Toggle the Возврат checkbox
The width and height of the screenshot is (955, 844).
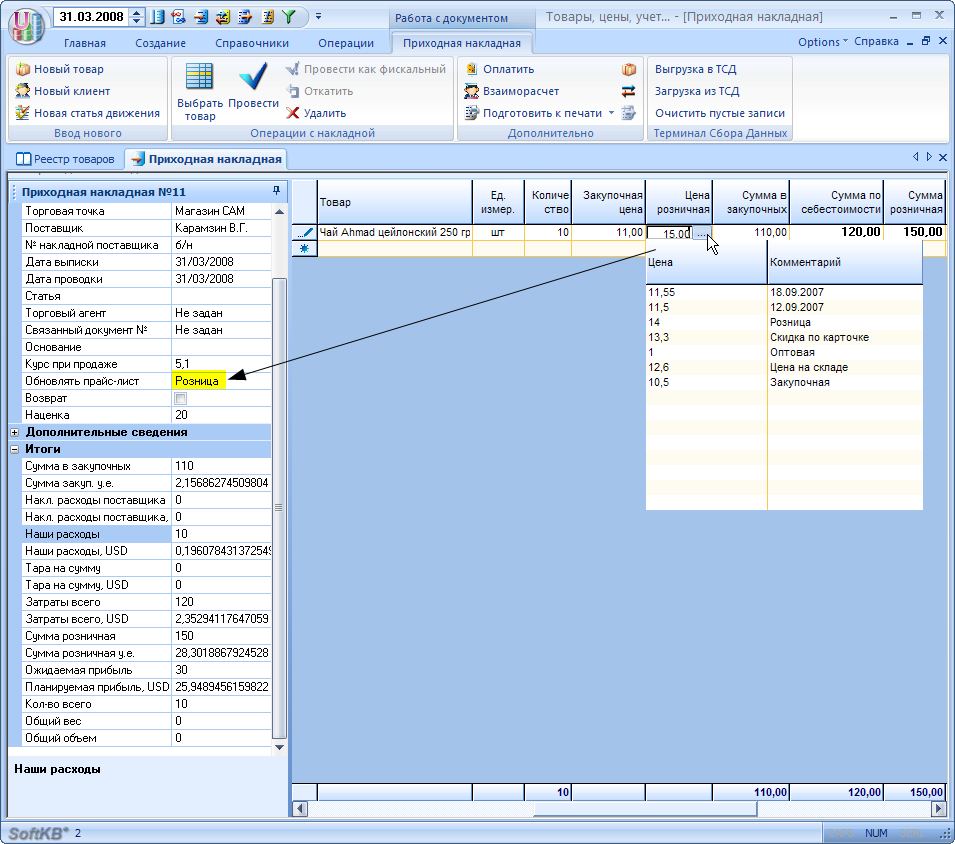pyautogui.click(x=180, y=398)
